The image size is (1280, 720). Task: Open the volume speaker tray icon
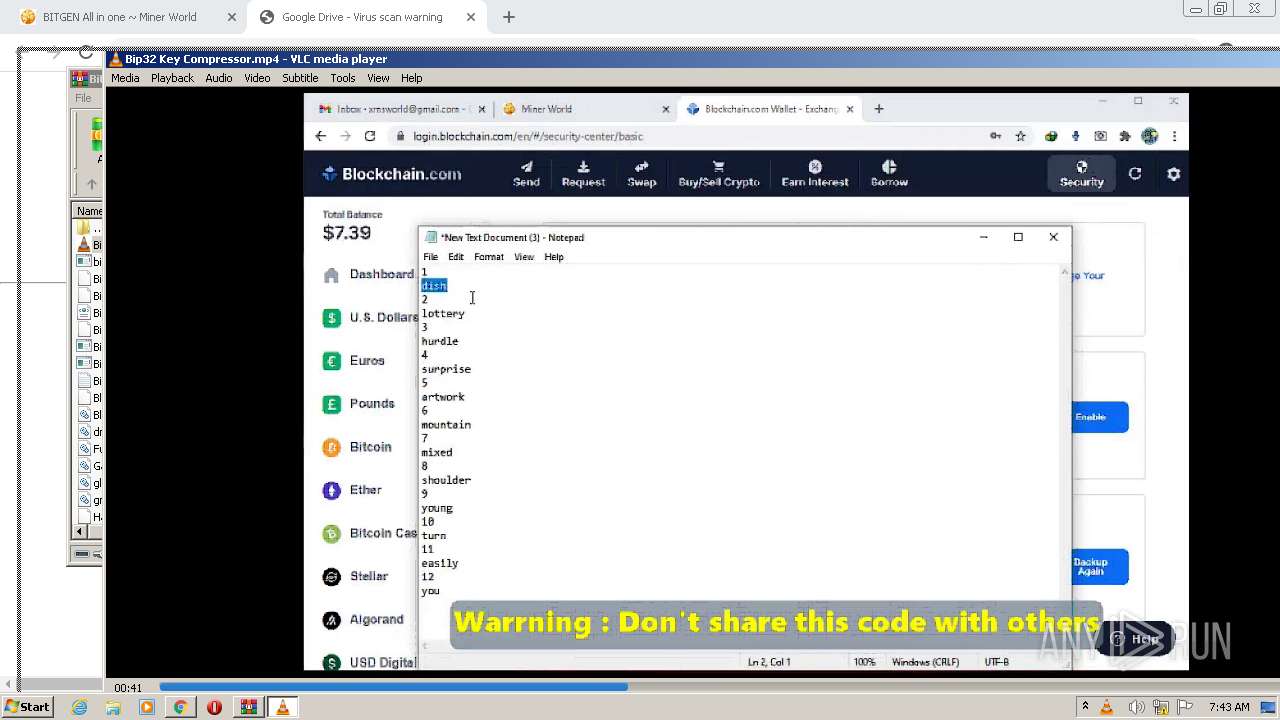(1137, 707)
